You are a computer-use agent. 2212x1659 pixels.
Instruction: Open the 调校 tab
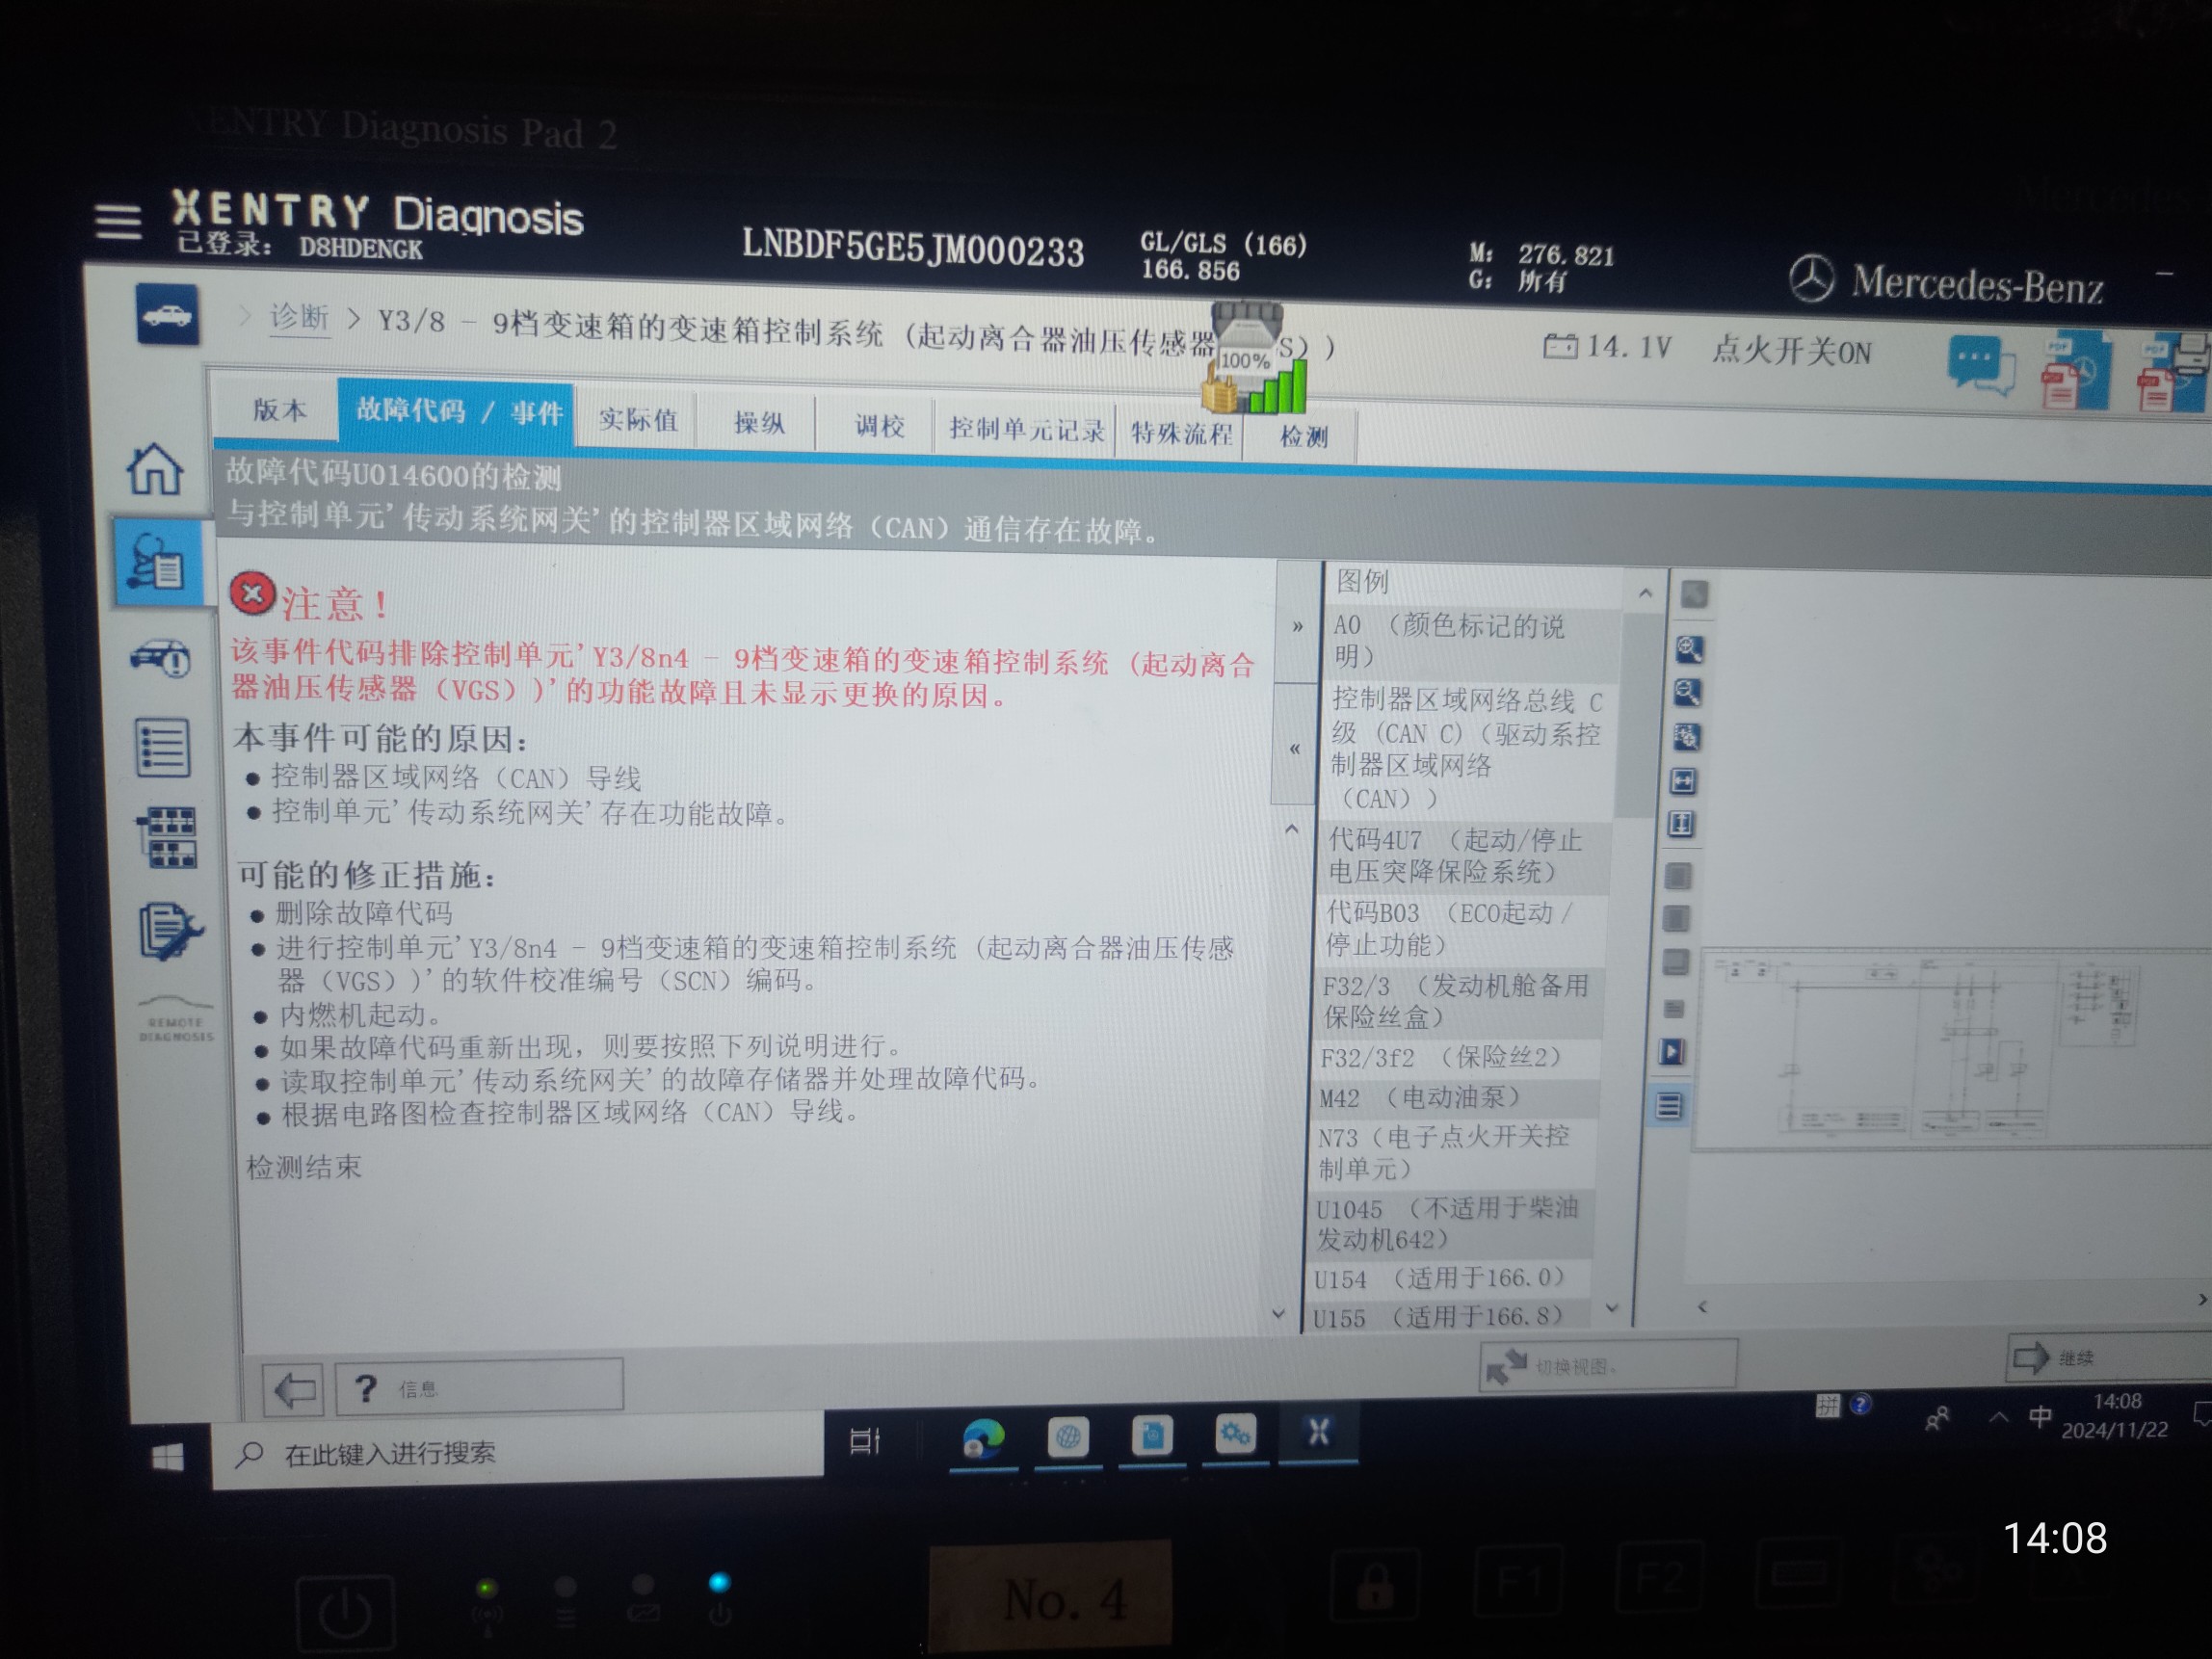[878, 426]
